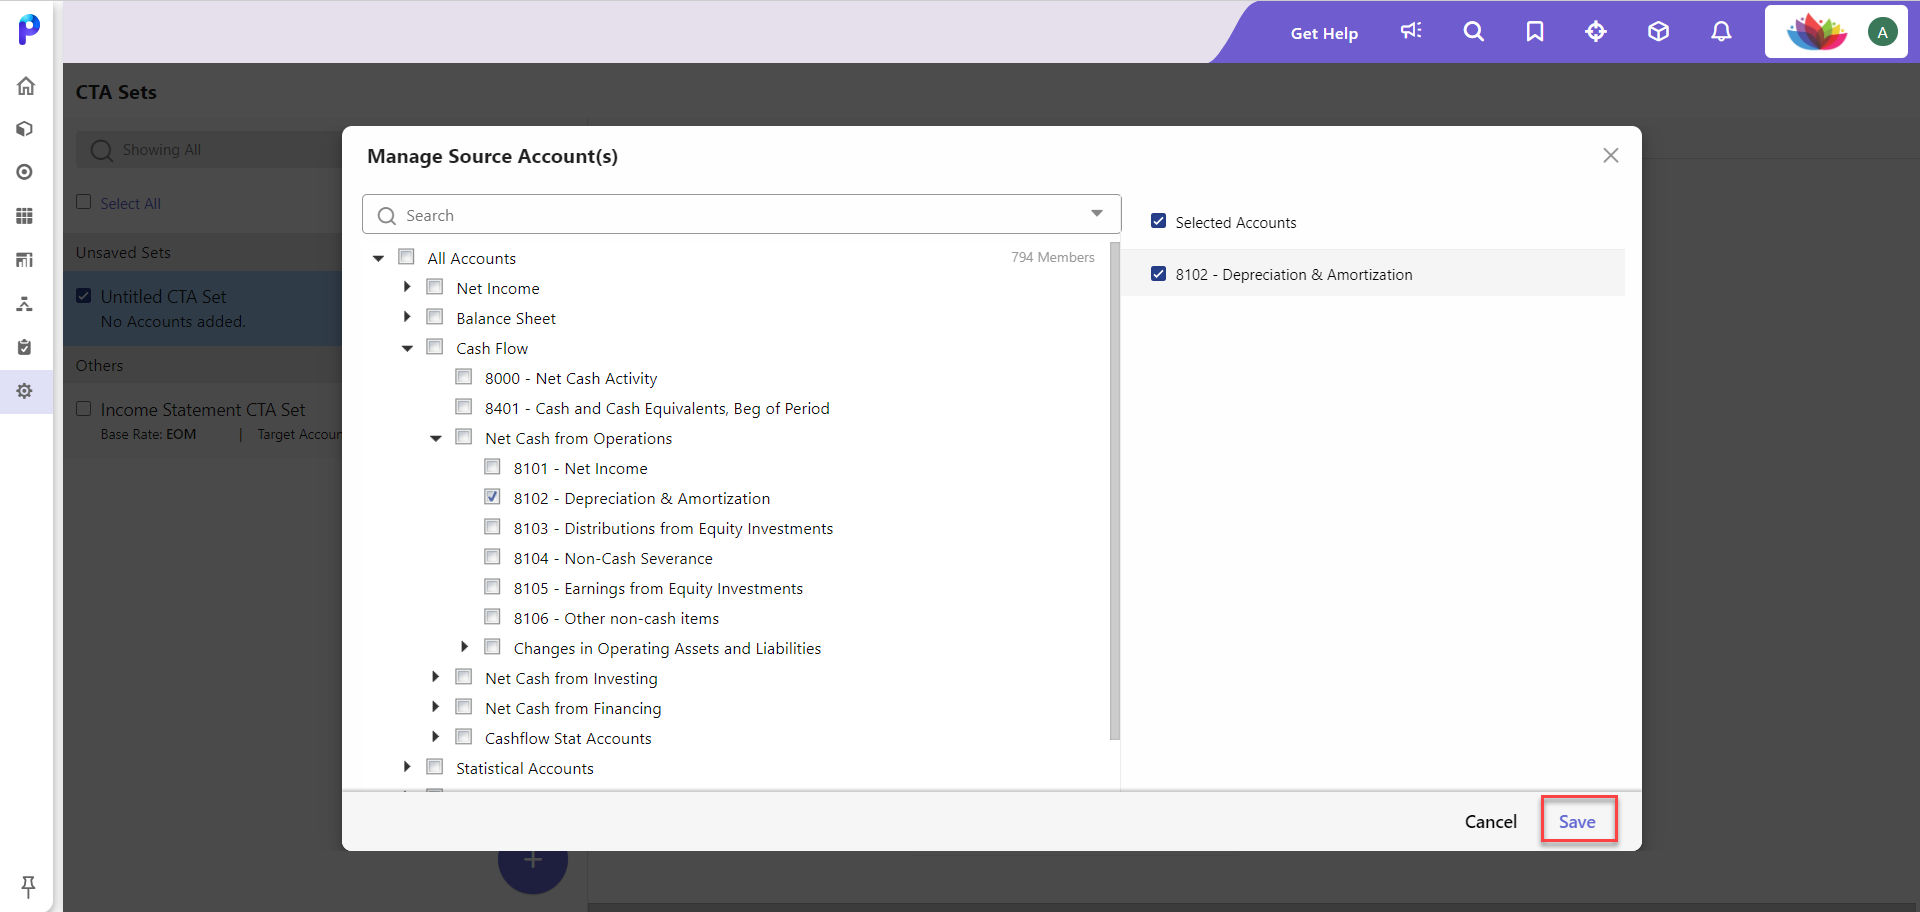Open the reports chart icon in sidebar
This screenshot has width=1920, height=912.
point(25,260)
